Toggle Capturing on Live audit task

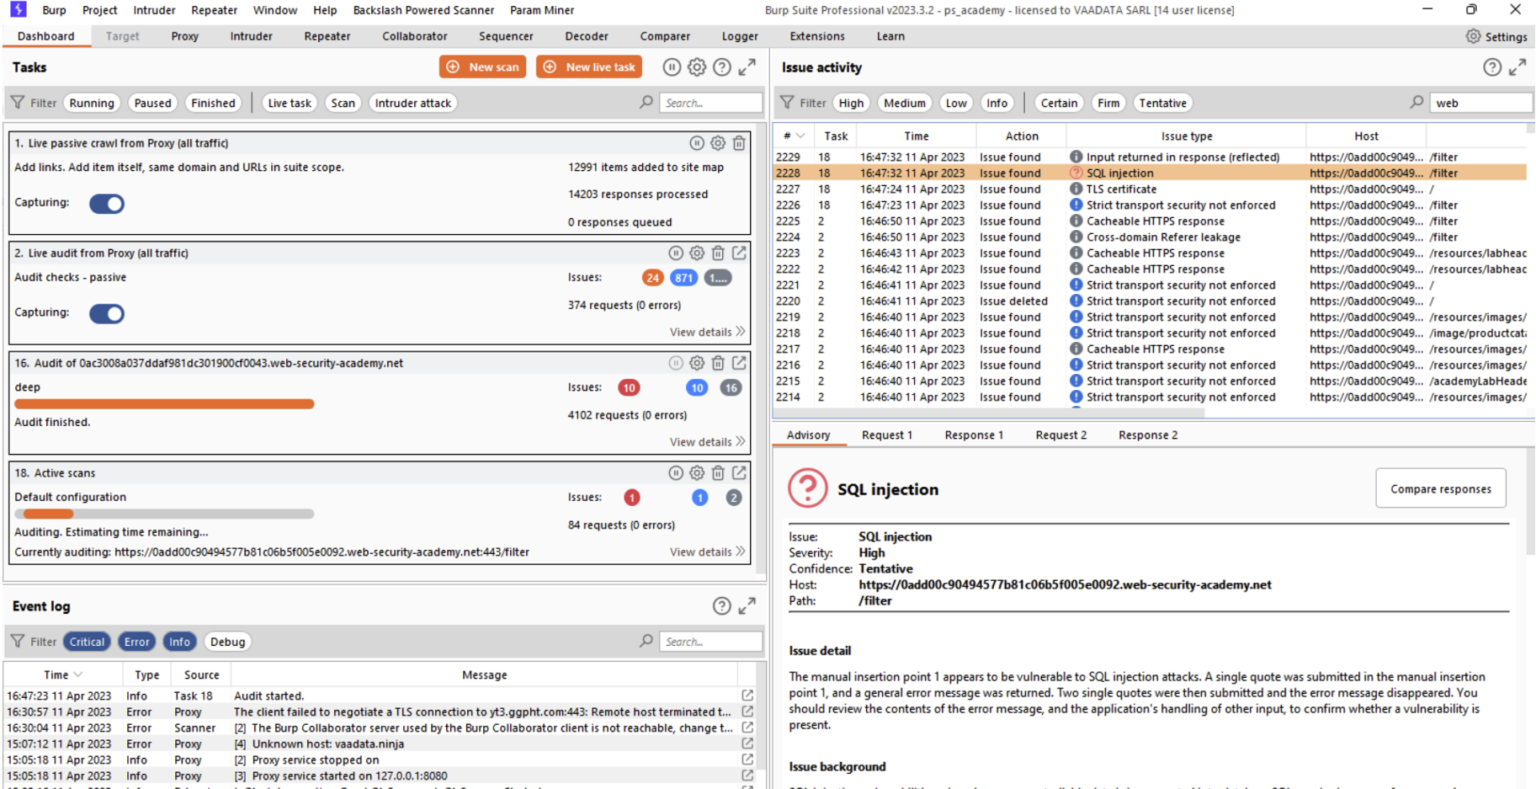pyautogui.click(x=107, y=314)
